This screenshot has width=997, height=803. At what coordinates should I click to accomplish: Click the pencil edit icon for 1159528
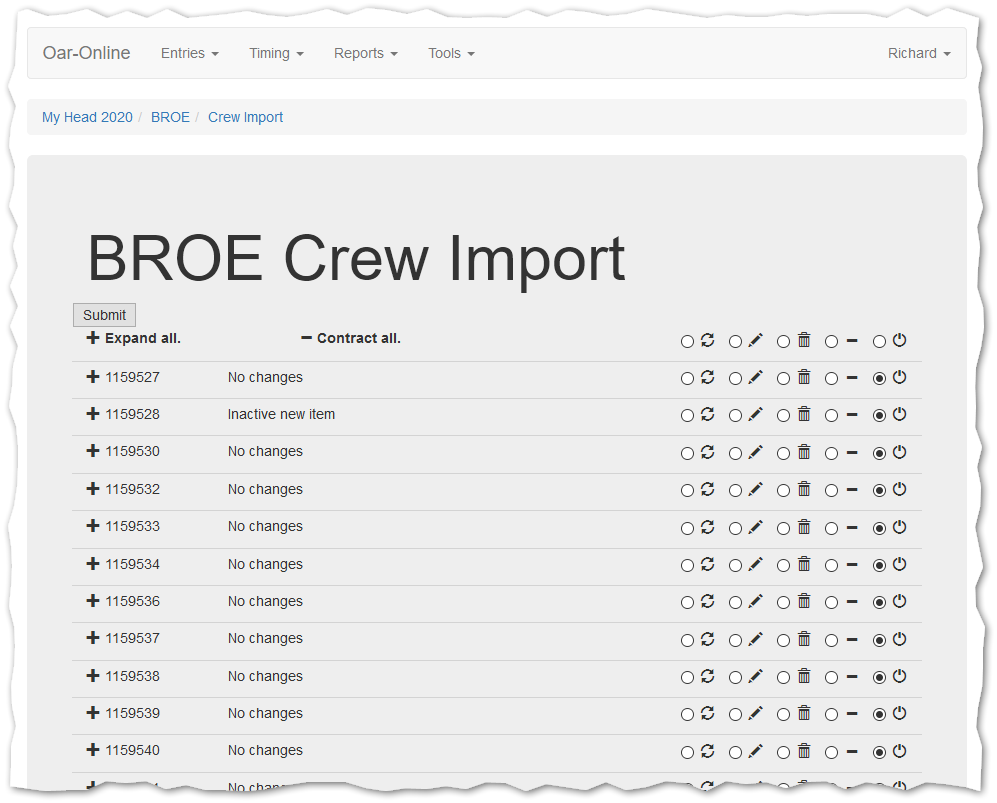click(755, 414)
